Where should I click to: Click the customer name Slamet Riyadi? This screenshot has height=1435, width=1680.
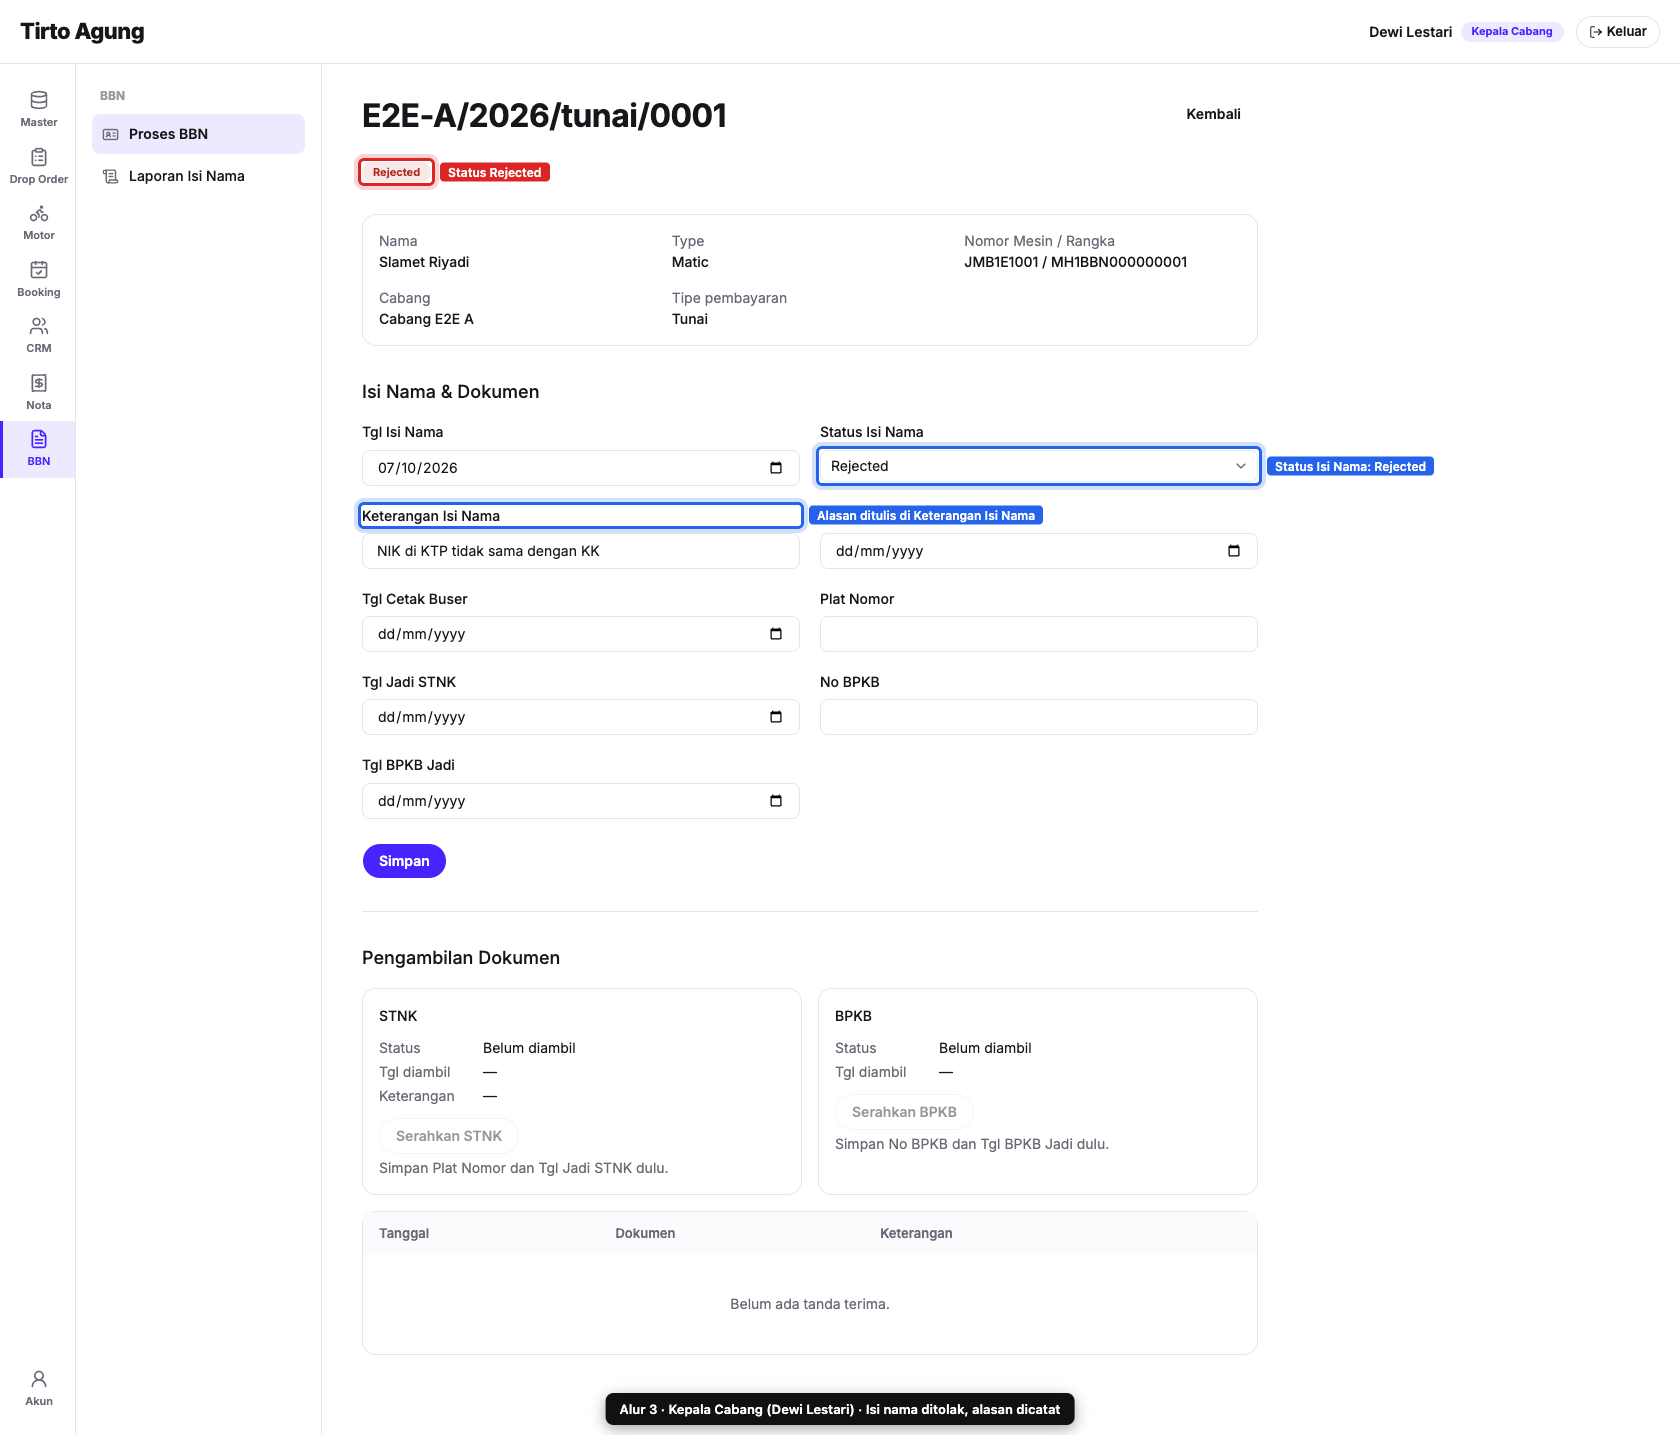[424, 262]
